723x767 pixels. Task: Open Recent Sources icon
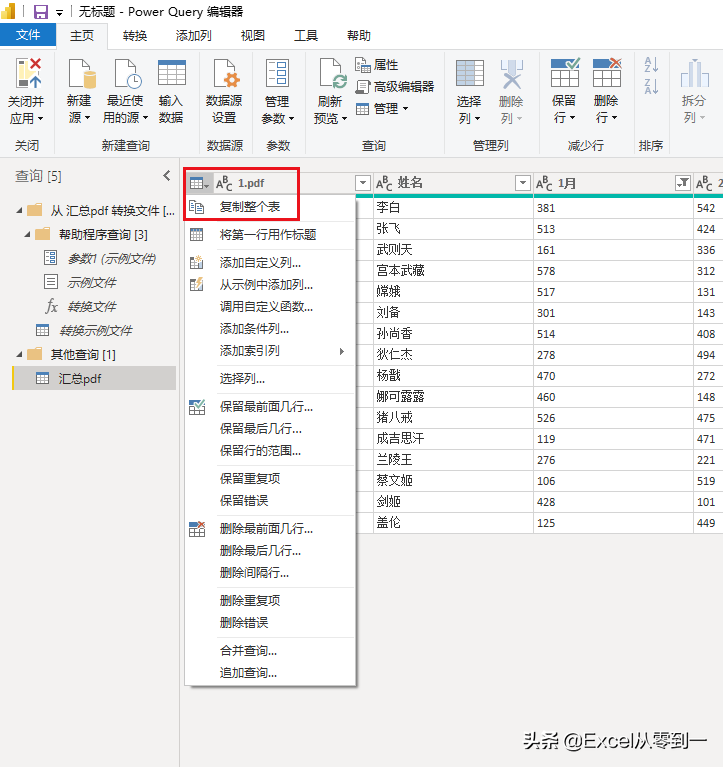pyautogui.click(x=128, y=73)
